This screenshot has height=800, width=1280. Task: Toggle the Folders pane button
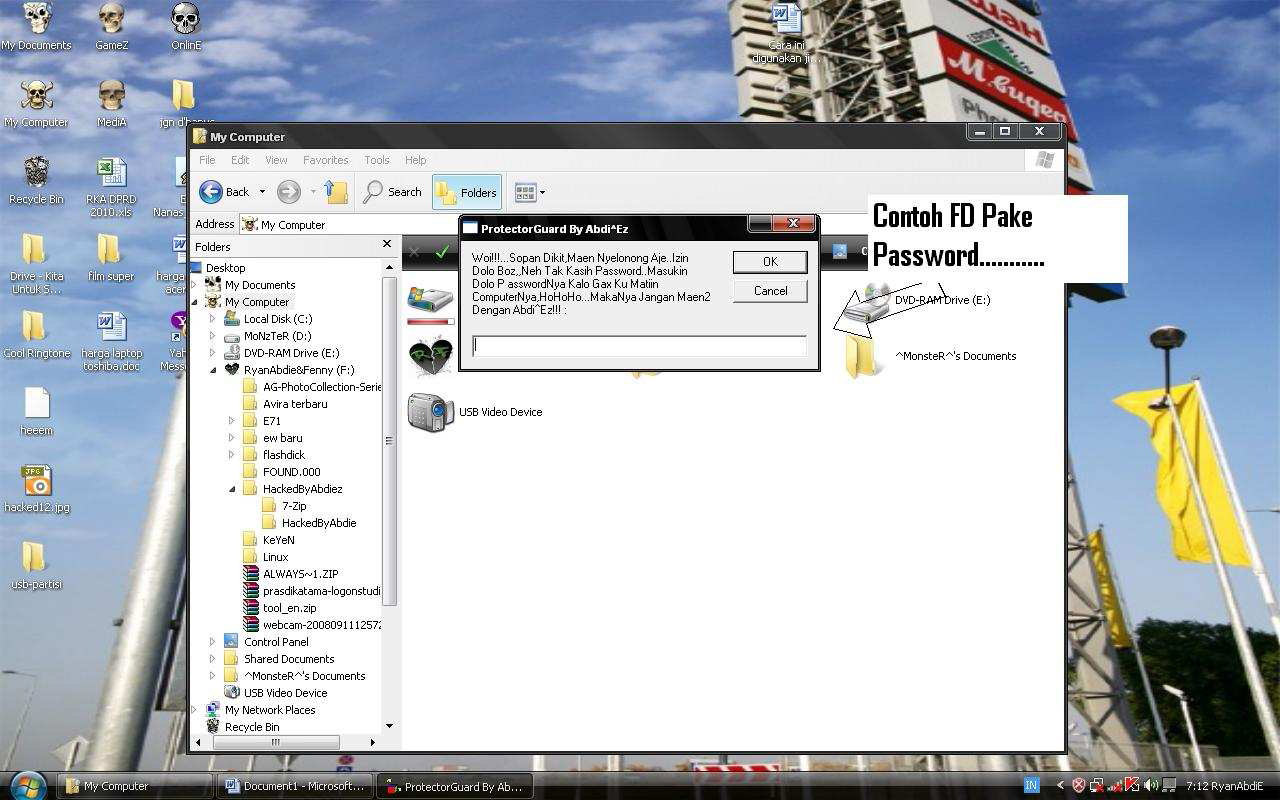[466, 192]
